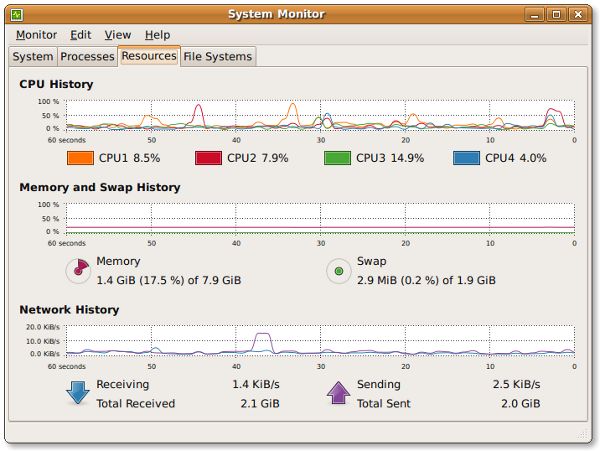Select the blue CPU4 color swatch
The height and width of the screenshot is (451, 600).
(466, 158)
